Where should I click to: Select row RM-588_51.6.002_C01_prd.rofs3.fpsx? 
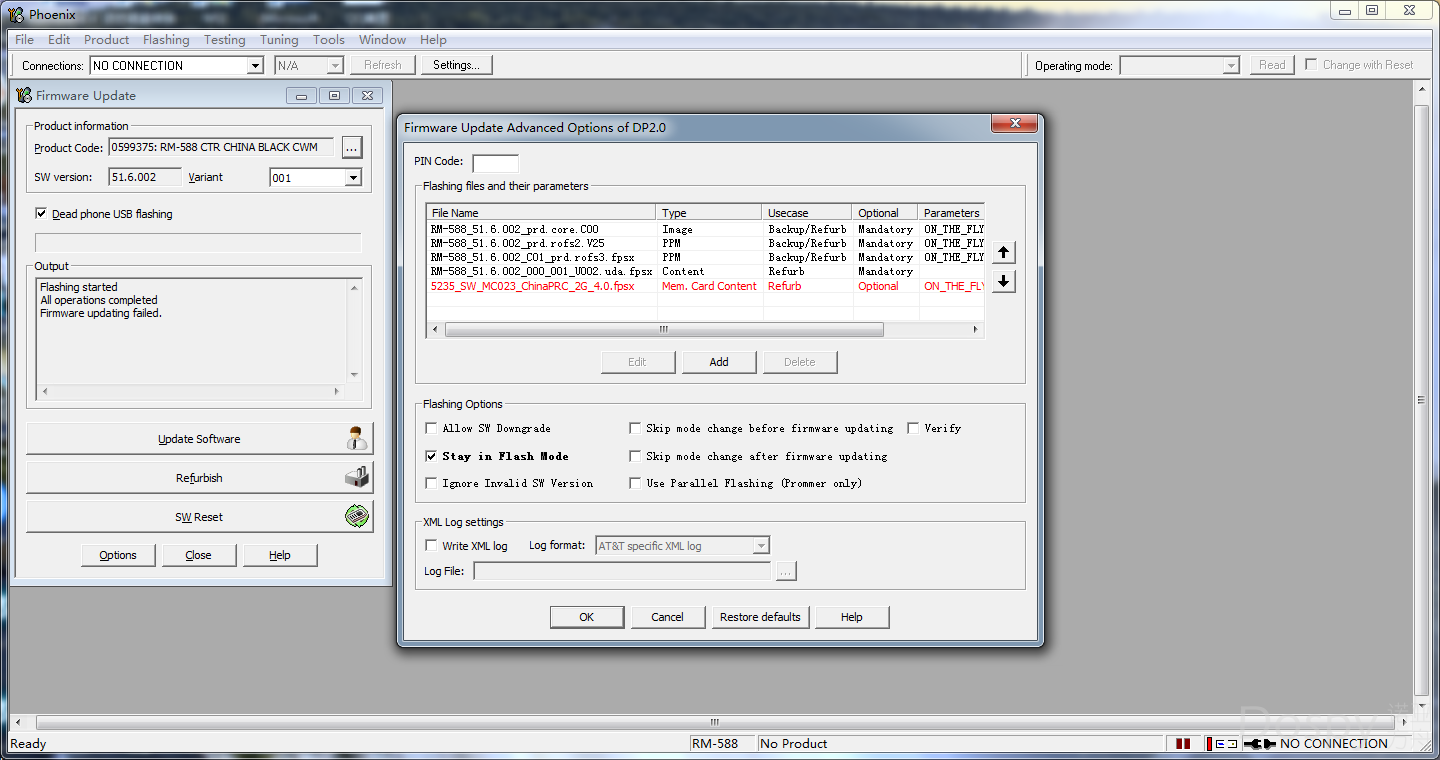(706, 257)
